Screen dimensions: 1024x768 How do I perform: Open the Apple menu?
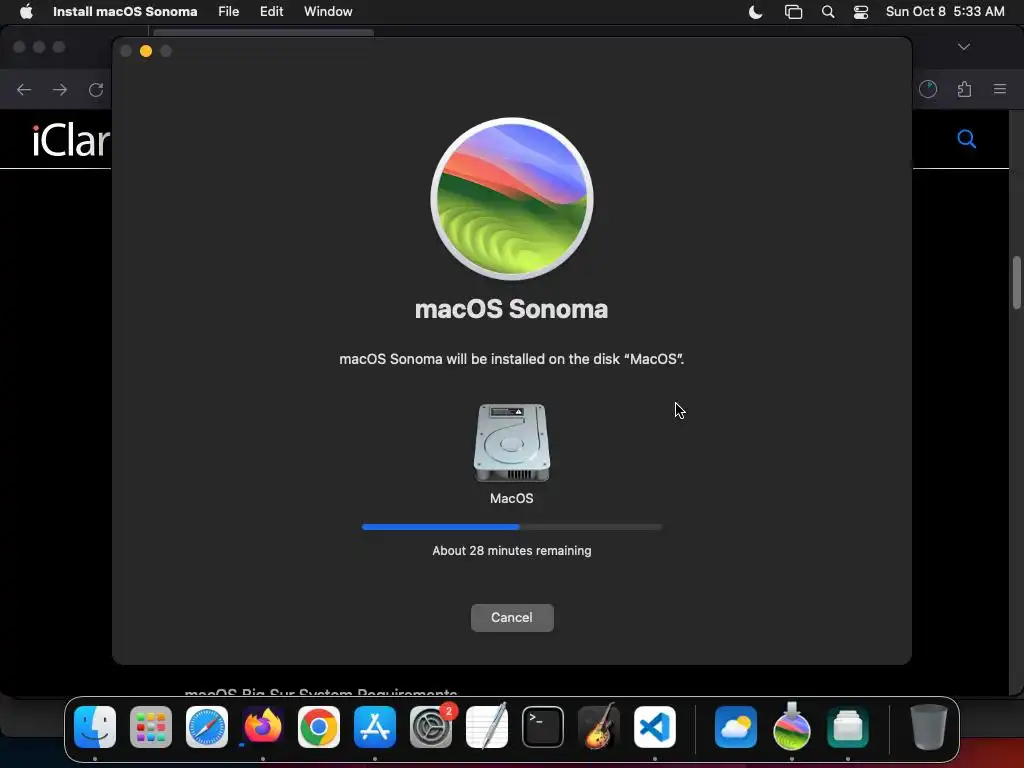click(x=26, y=11)
